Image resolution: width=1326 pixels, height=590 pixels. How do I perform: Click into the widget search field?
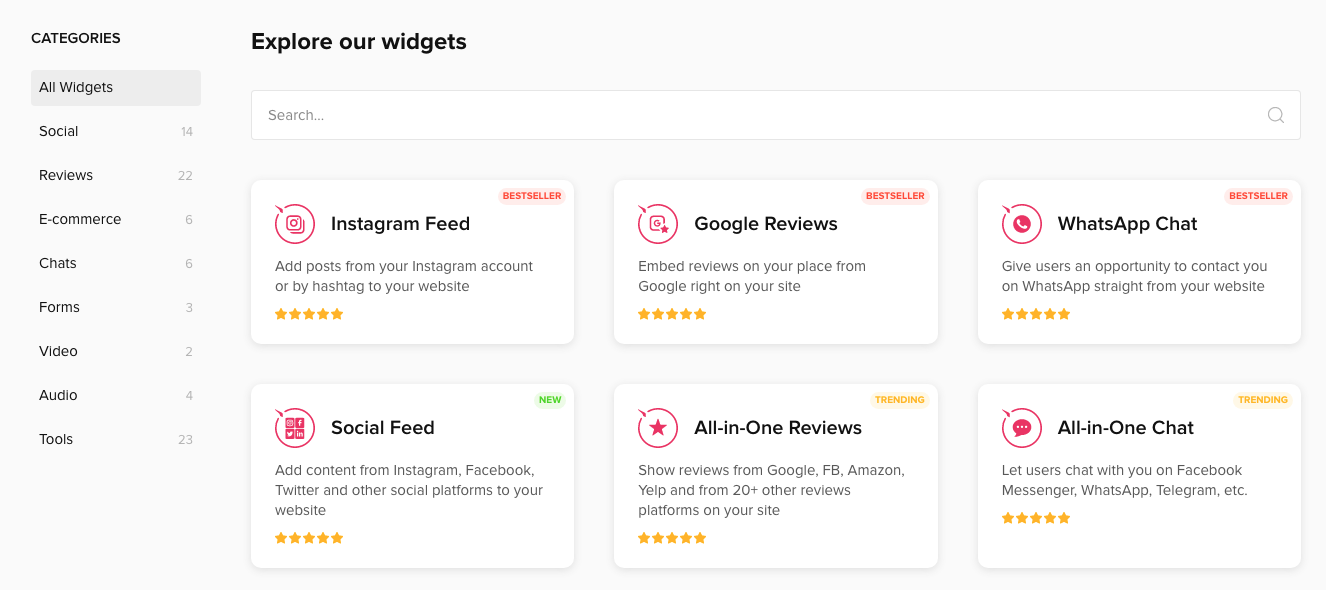[750, 115]
